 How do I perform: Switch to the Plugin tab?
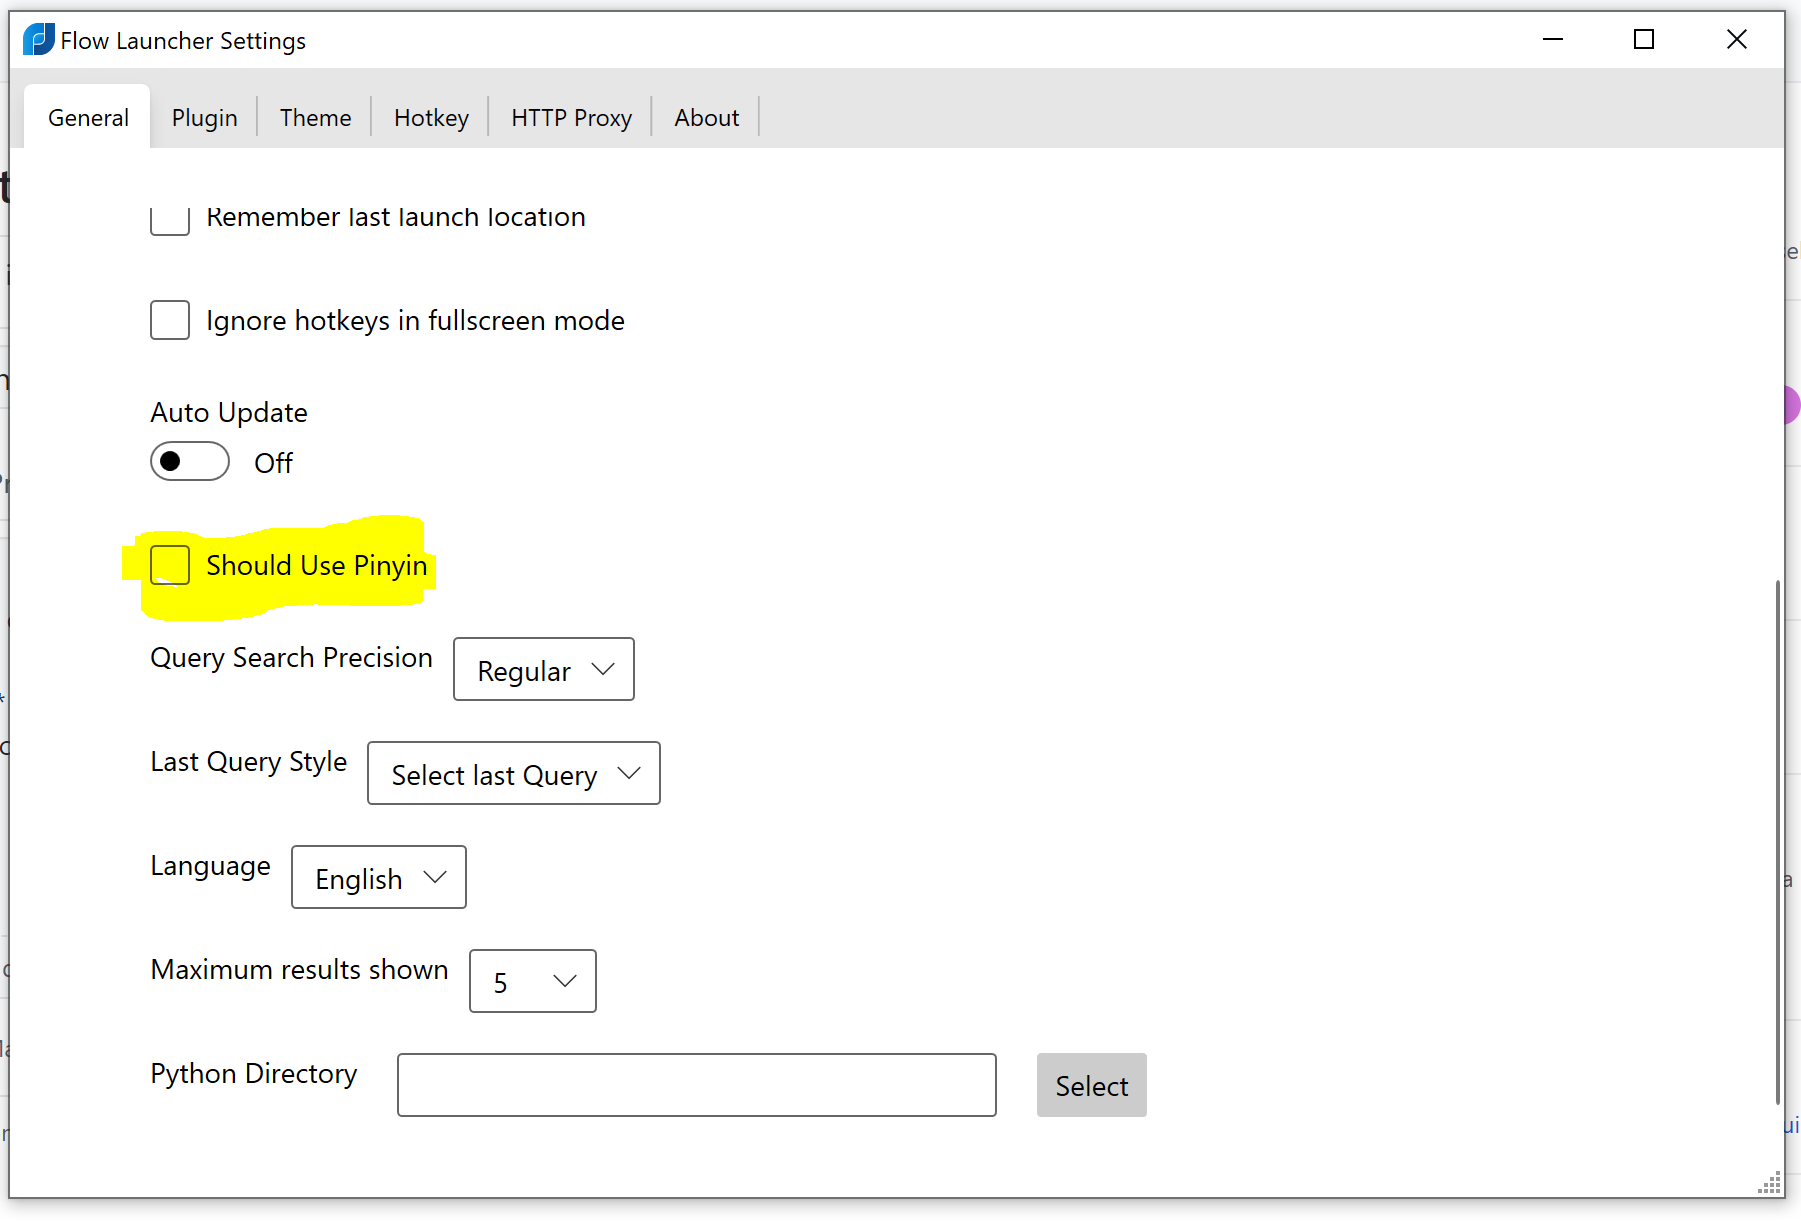pyautogui.click(x=204, y=118)
